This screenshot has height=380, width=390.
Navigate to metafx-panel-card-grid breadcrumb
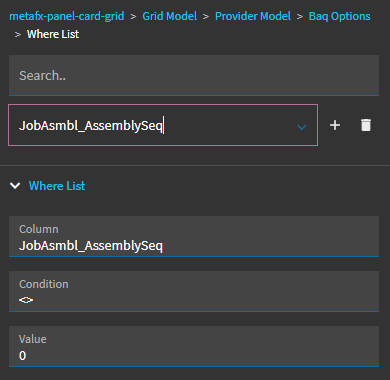[67, 16]
